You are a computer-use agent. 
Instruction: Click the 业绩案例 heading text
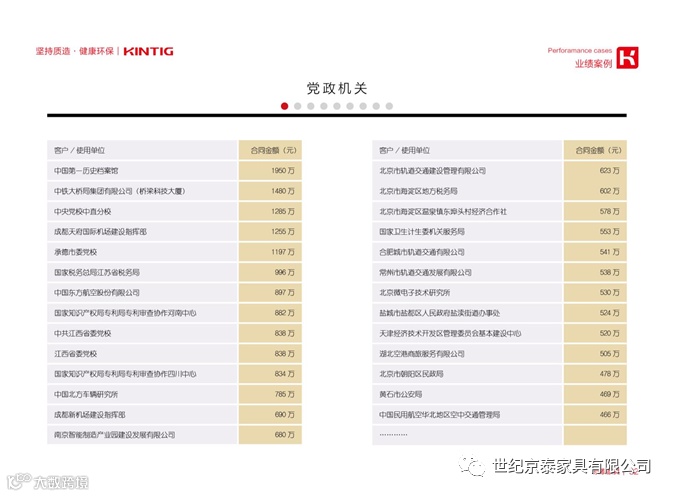pyautogui.click(x=594, y=64)
